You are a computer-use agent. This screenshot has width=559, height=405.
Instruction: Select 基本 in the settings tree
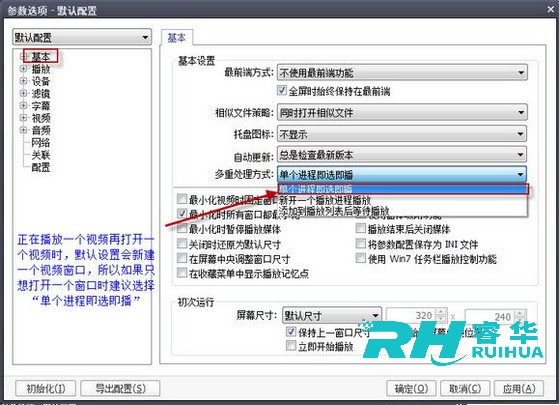(x=41, y=56)
